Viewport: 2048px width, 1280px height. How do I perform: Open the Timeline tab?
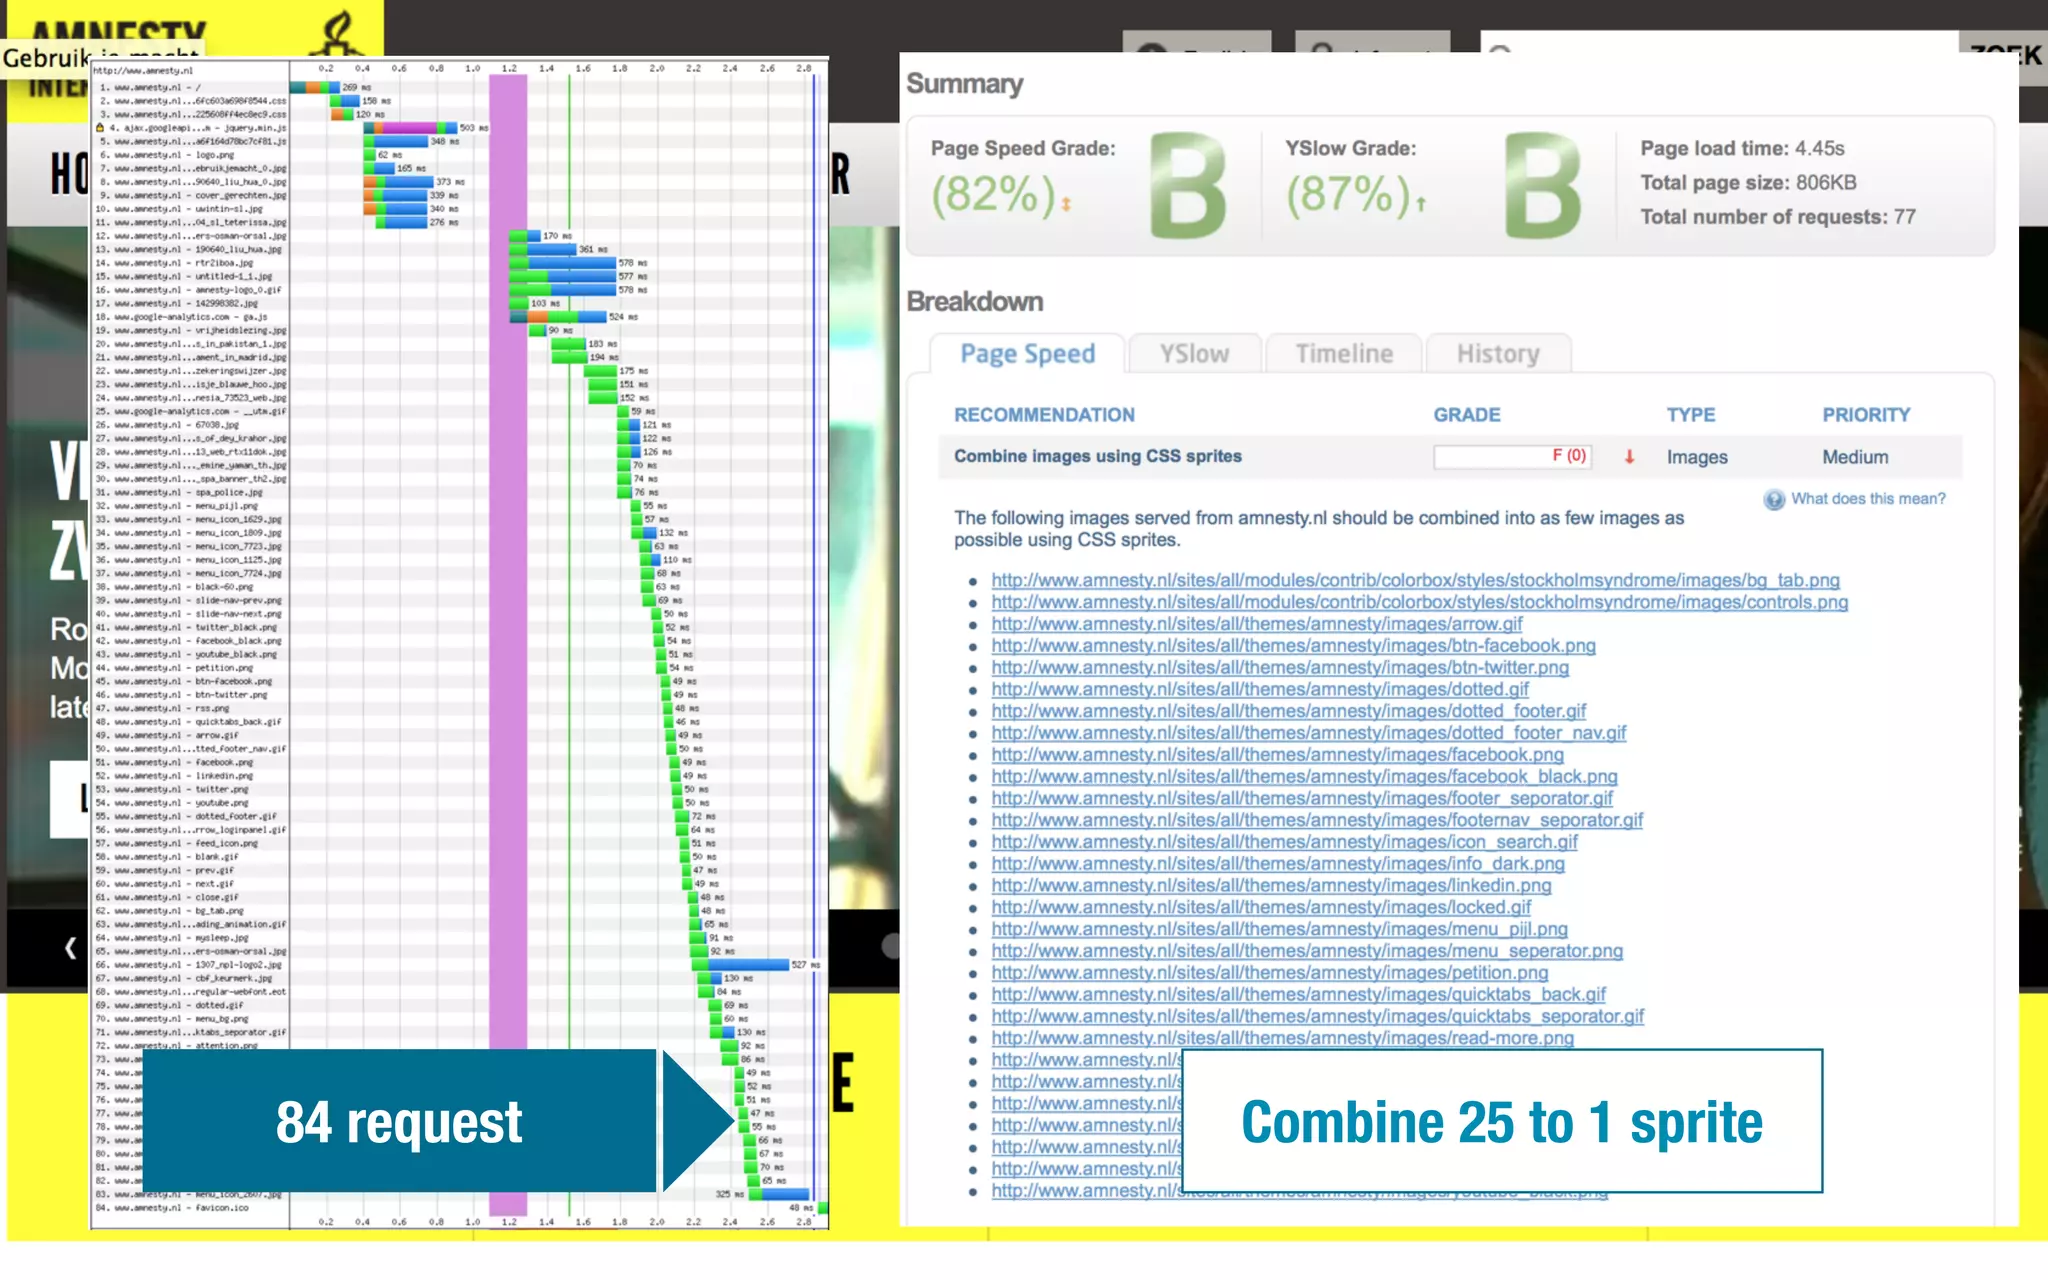point(1344,354)
